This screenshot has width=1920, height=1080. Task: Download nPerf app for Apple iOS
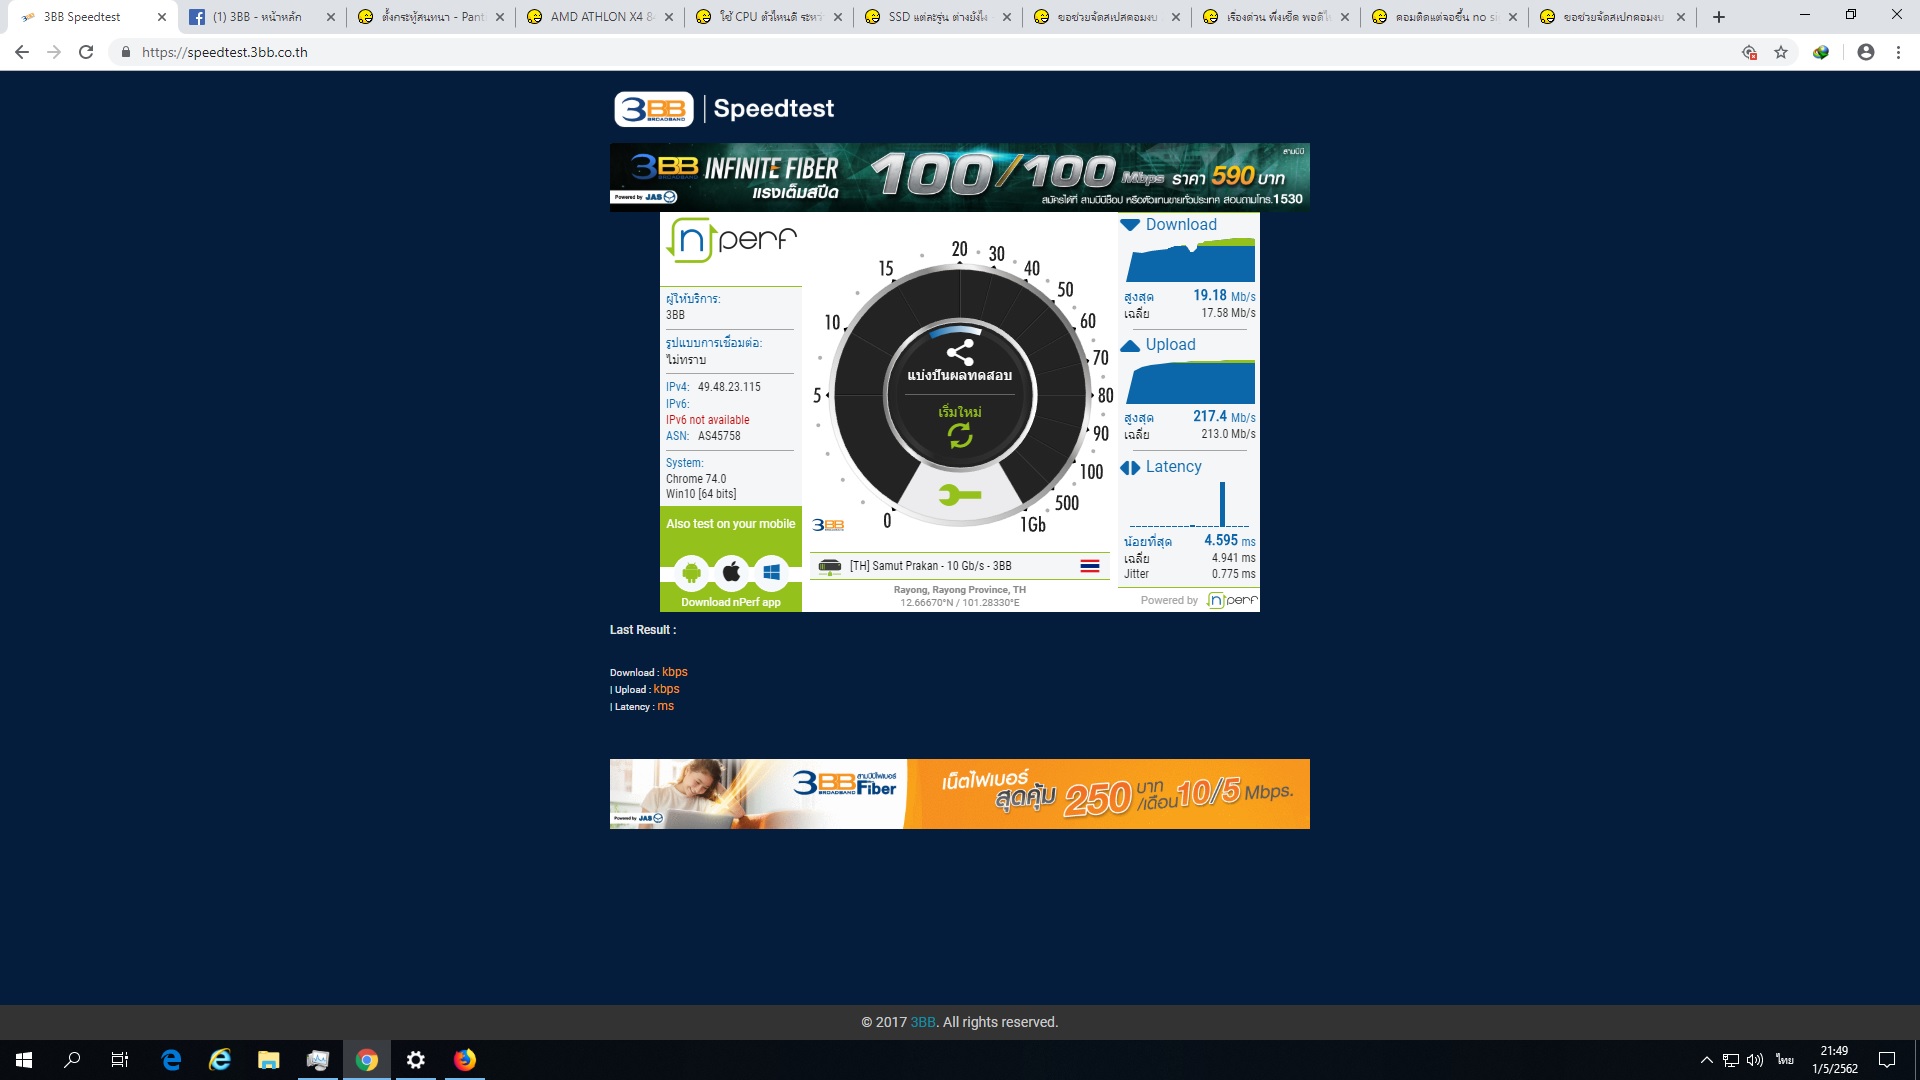click(732, 572)
